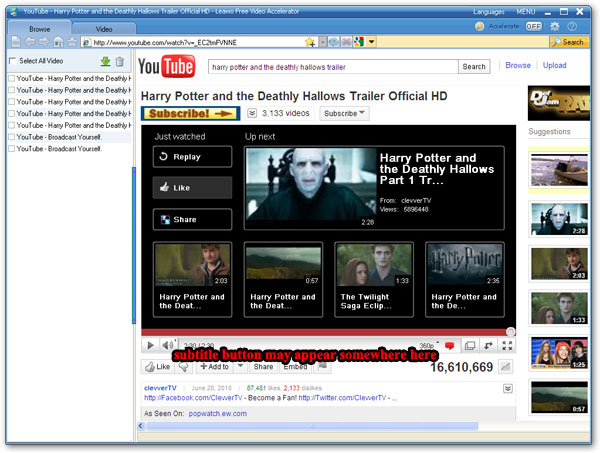The height and width of the screenshot is (453, 600).
Task: Enter fullscreen with the player fullscreen icon
Action: [x=507, y=346]
